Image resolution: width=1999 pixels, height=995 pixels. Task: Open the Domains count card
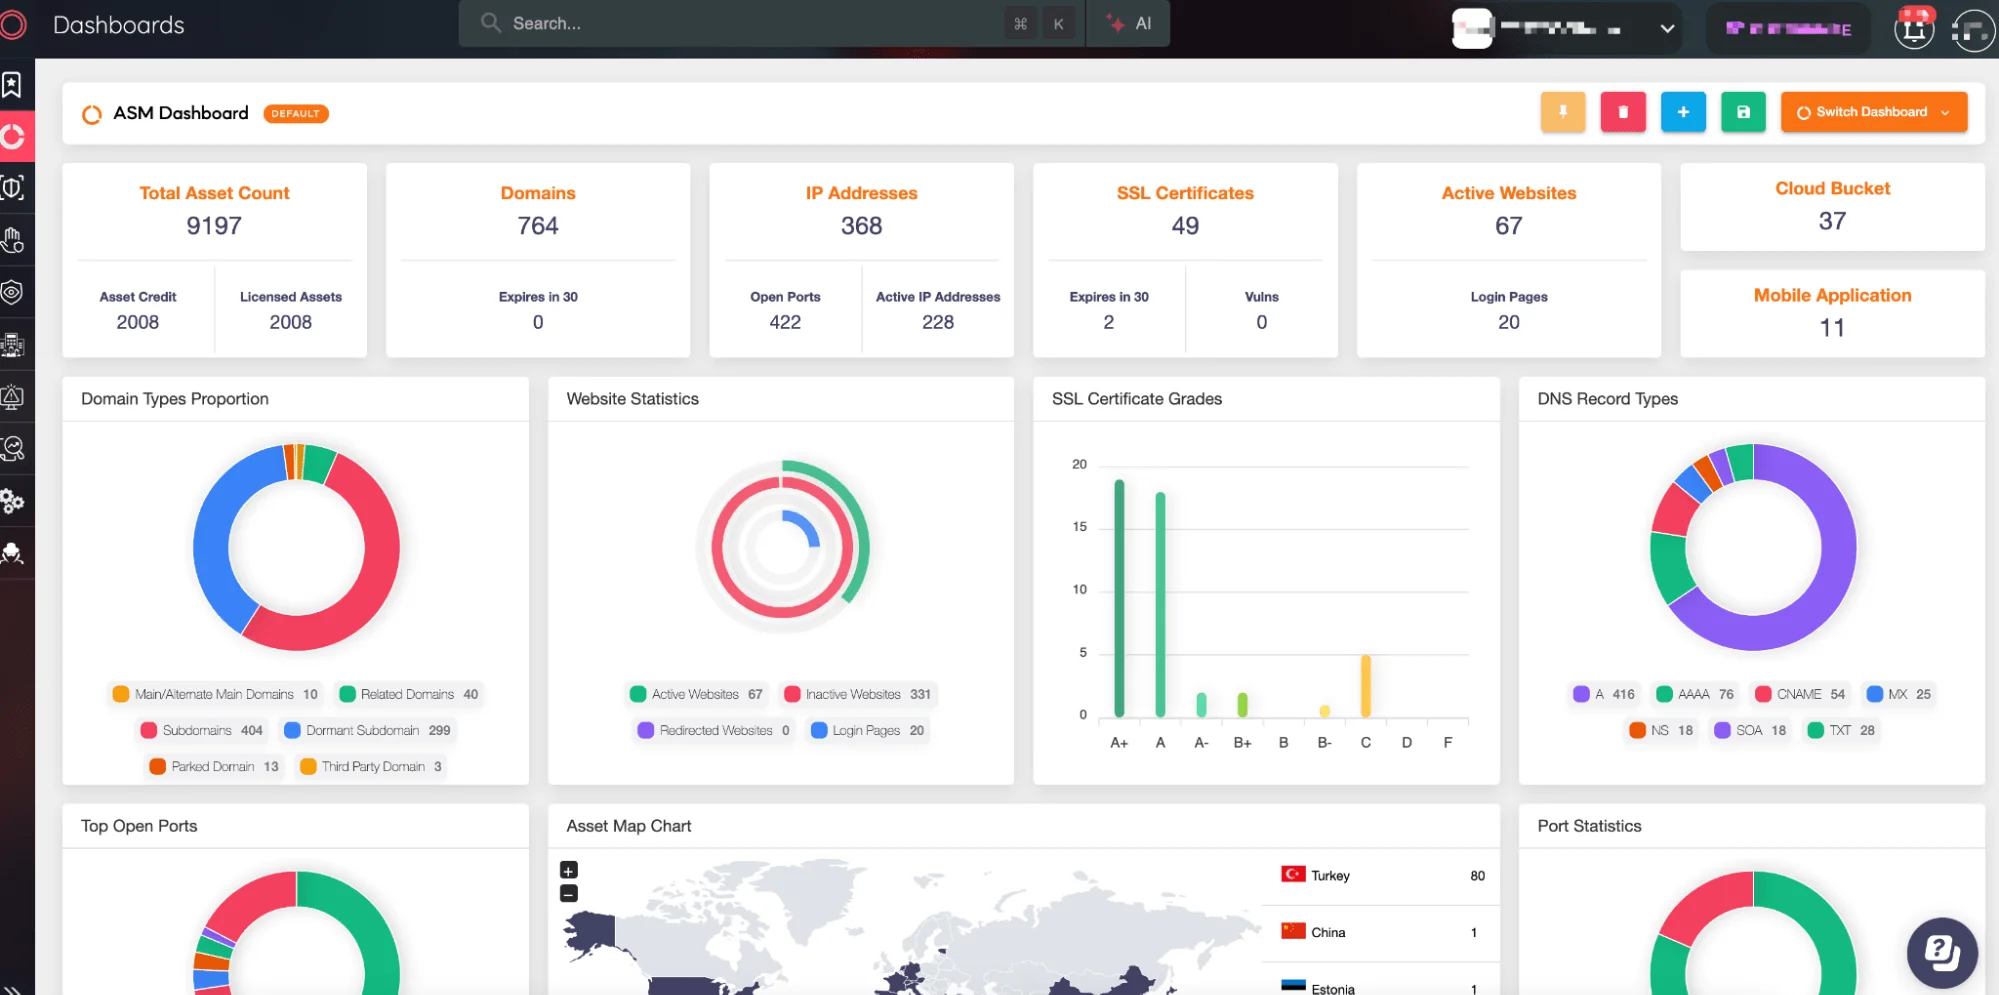point(538,260)
